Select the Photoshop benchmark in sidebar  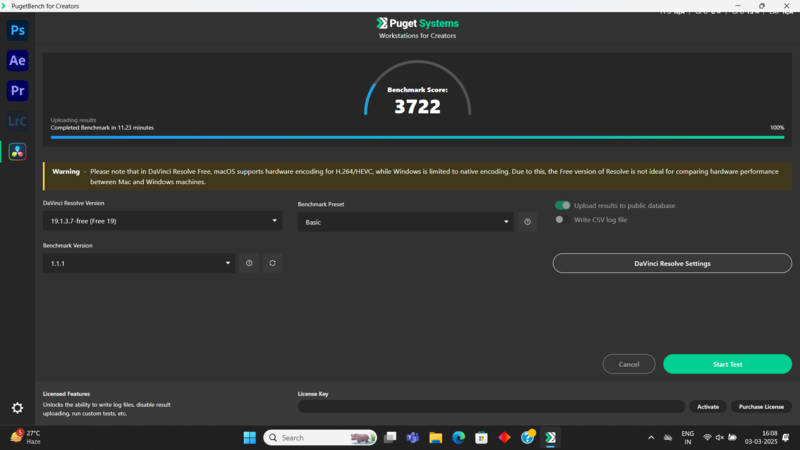(x=17, y=30)
